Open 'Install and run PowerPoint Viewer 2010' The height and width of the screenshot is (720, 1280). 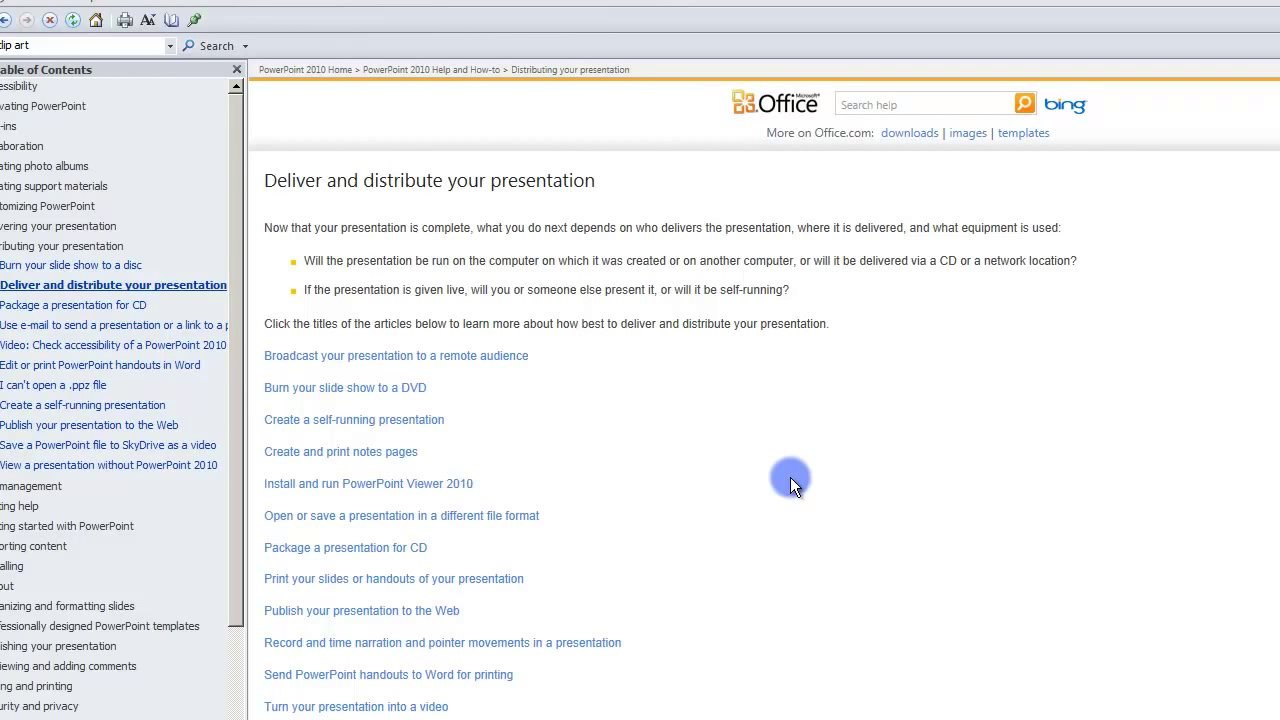pyautogui.click(x=368, y=484)
